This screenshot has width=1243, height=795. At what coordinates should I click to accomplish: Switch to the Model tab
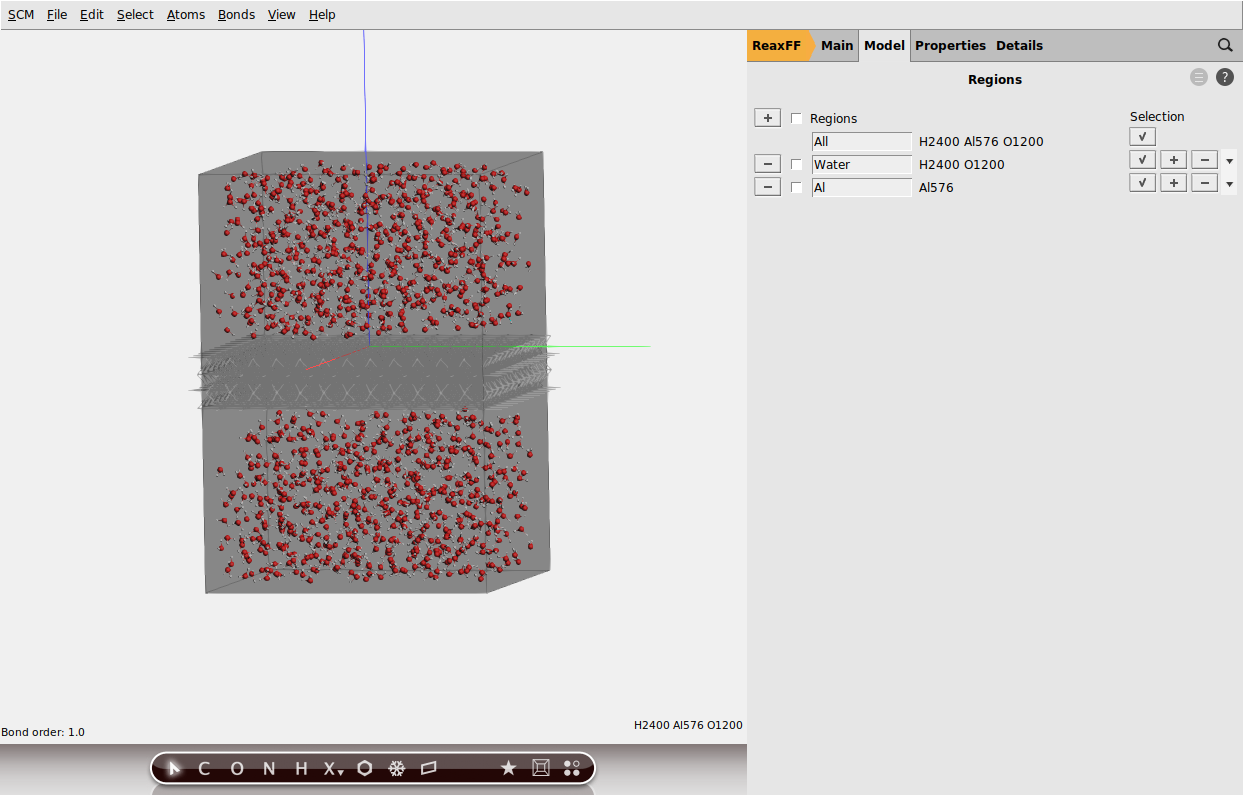(x=885, y=45)
